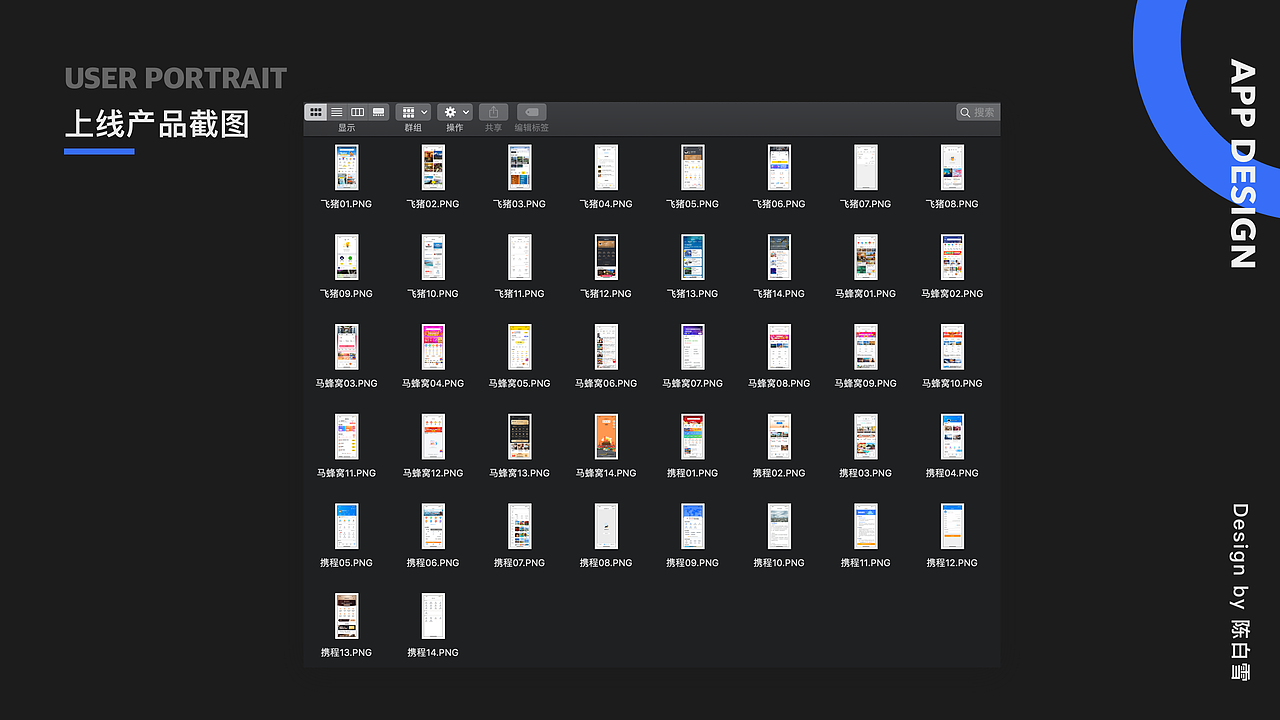The image size is (1280, 720).
Task: Select the 携程06.PNG file thumbnail
Action: click(433, 526)
